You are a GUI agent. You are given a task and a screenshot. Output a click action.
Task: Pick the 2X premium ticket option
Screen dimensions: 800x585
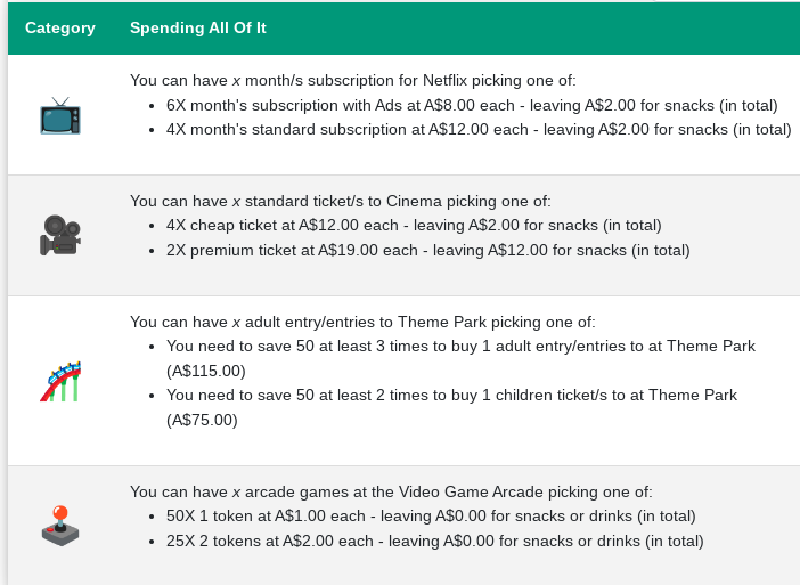(428, 249)
